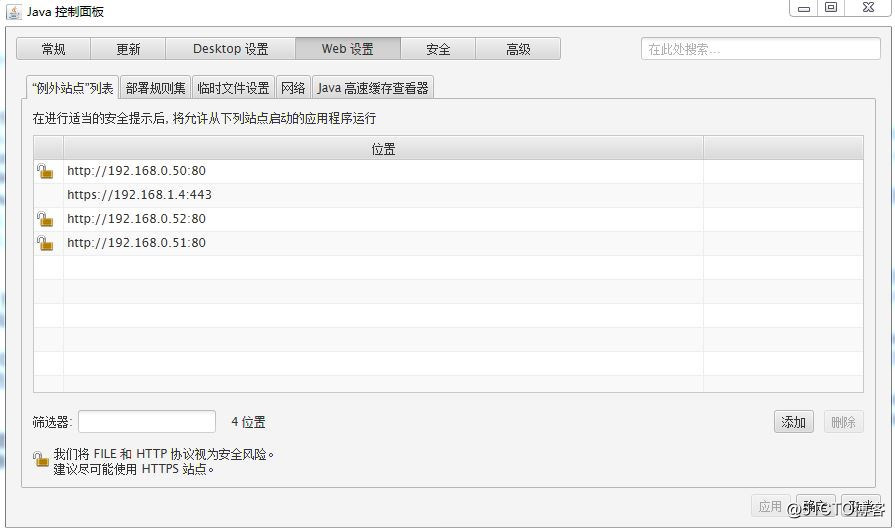Click the unlock icon beside http://192.168.0.51:80
The image size is (895, 528).
[45, 243]
